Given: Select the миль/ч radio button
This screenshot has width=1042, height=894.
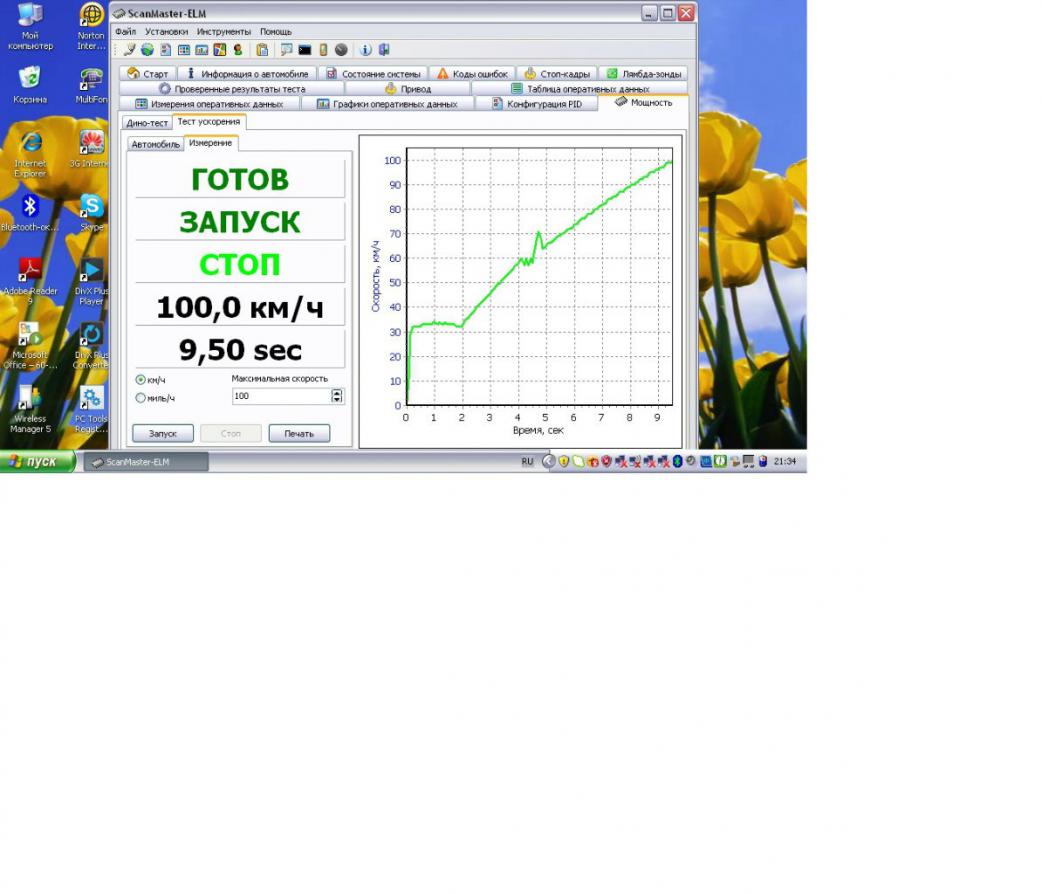Looking at the screenshot, I should tap(141, 398).
